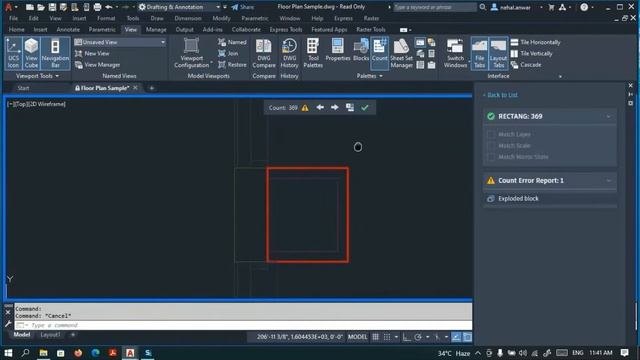Click New View button
This screenshot has height=360, width=640.
(x=92, y=53)
